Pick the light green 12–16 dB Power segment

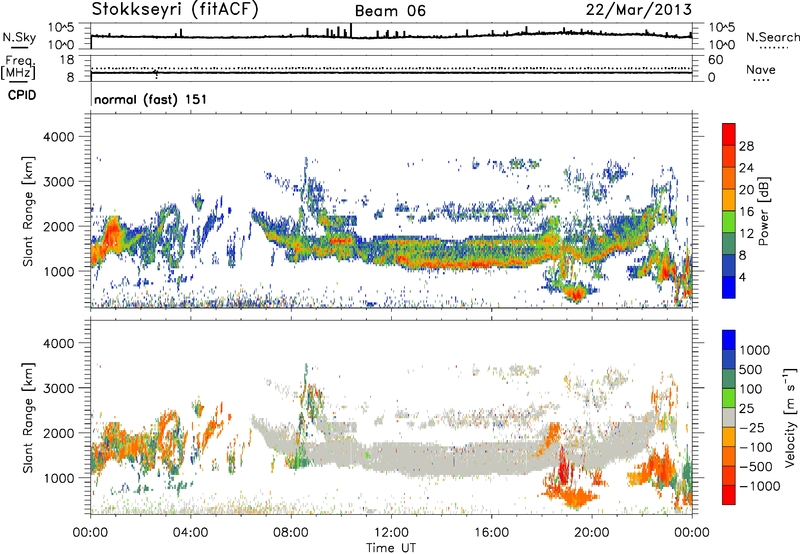(729, 222)
